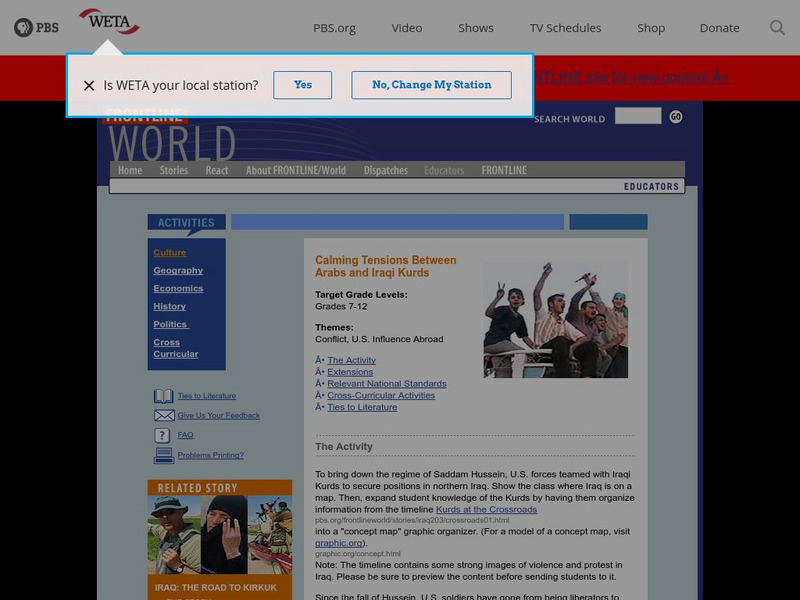
Task: Go to Stories tab
Action: coord(173,170)
